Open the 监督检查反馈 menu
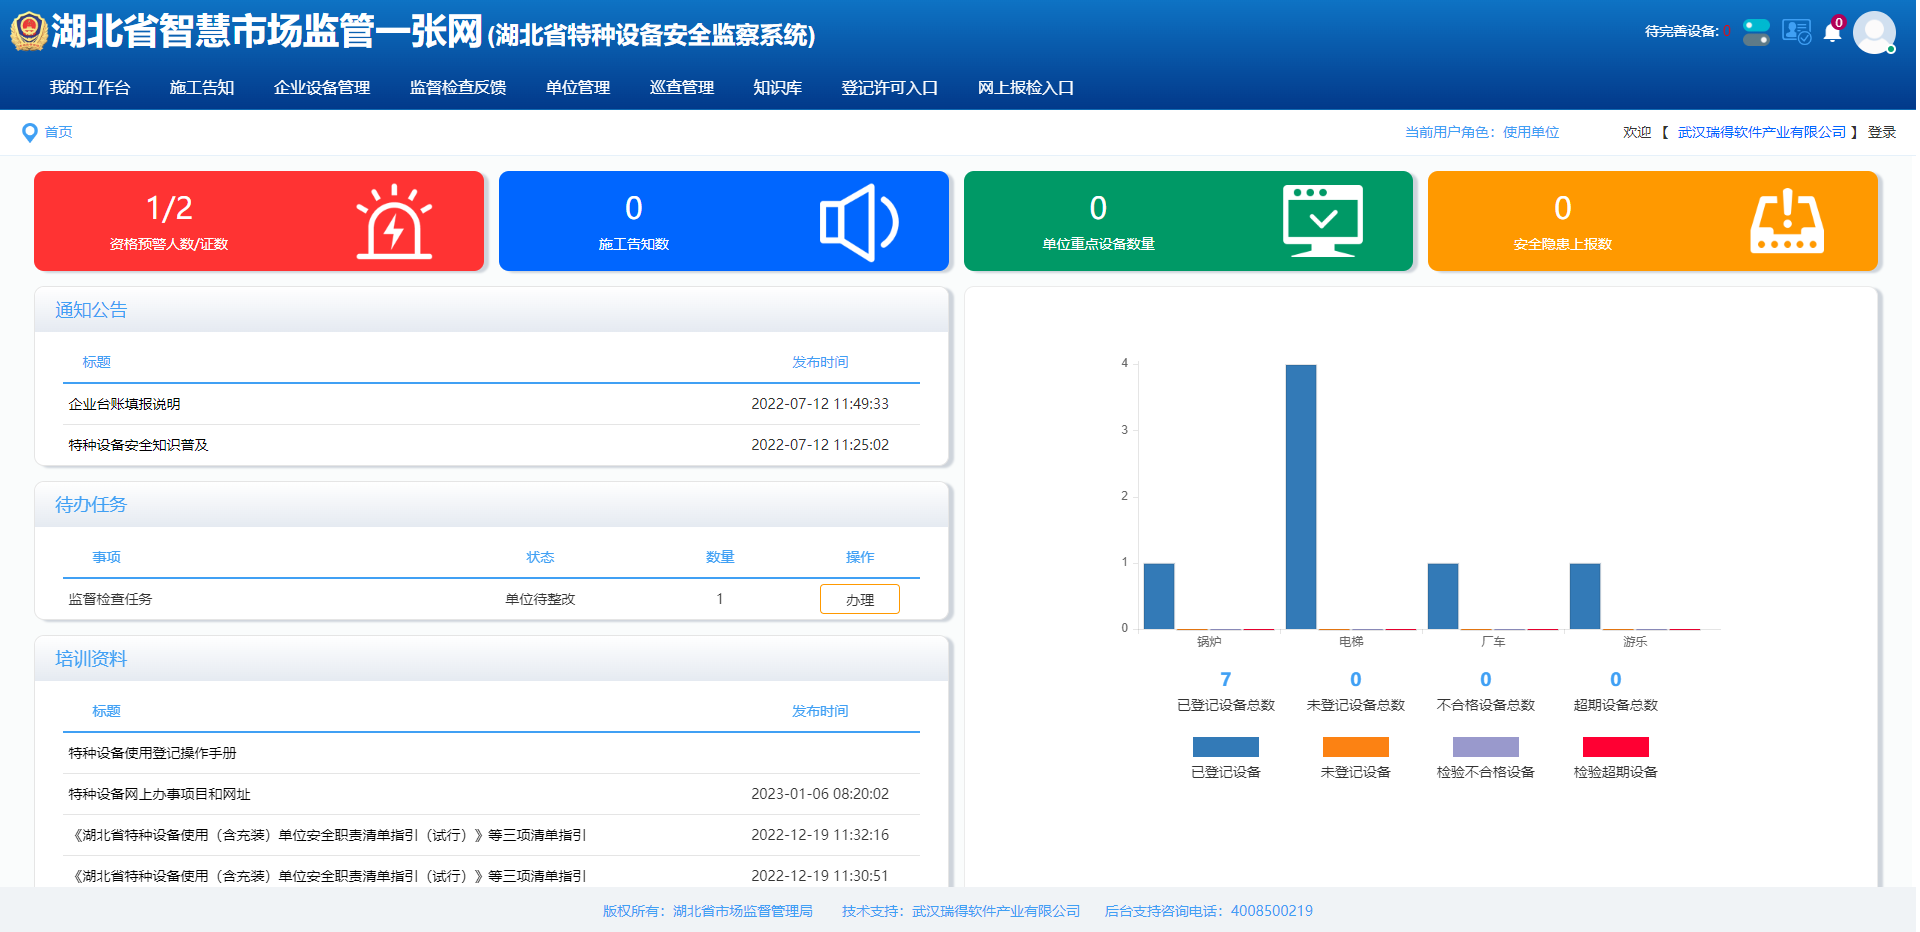The image size is (1920, 932). pos(458,88)
